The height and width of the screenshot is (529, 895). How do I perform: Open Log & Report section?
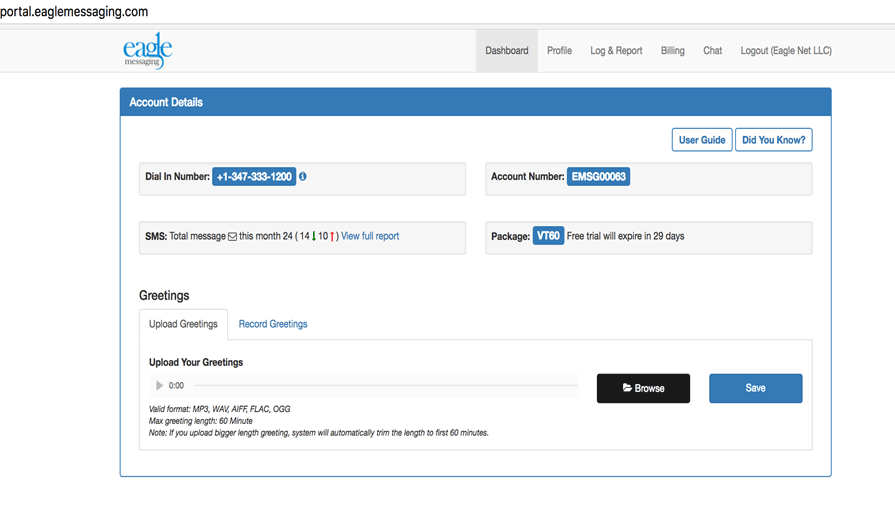tap(616, 51)
